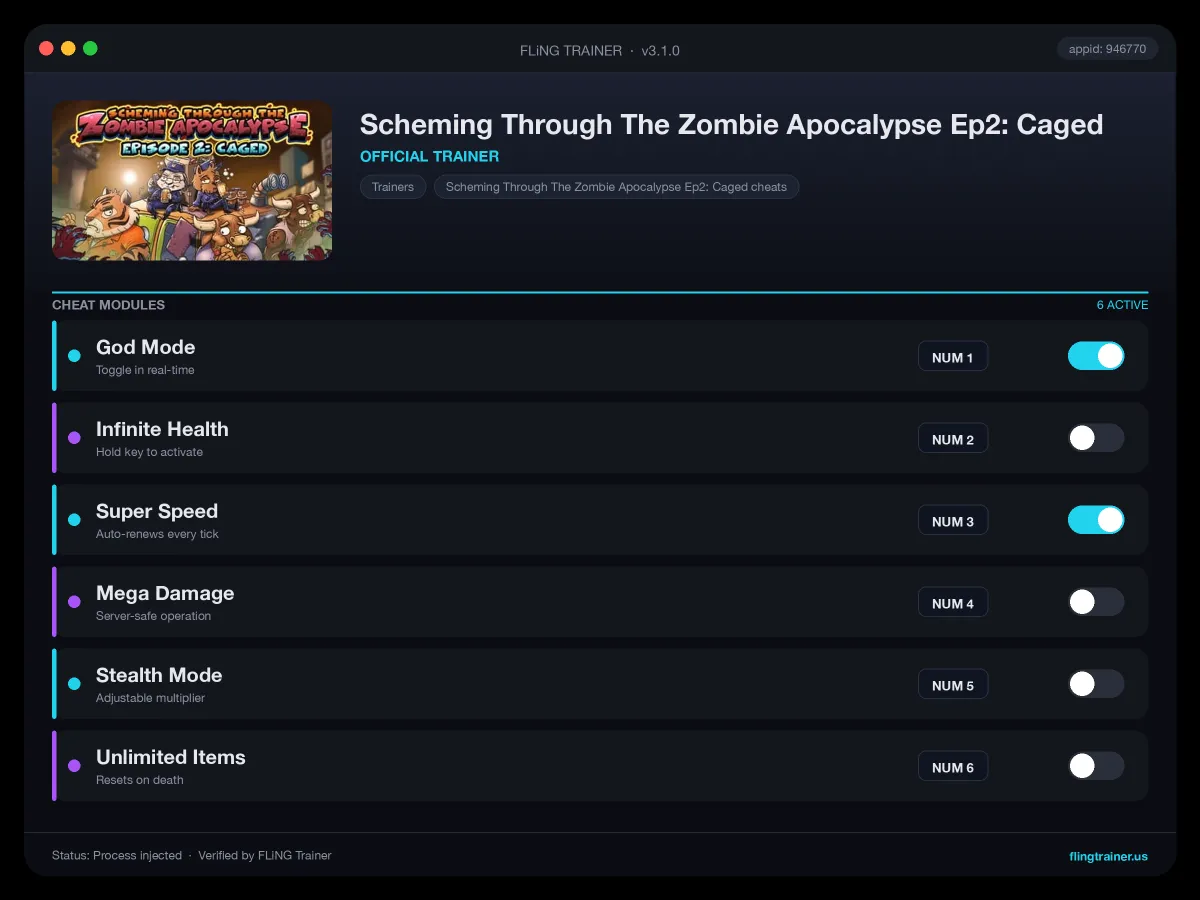Click the purple status dot beside Unlimited Items
Screen dimensions: 1200x900
click(74, 766)
